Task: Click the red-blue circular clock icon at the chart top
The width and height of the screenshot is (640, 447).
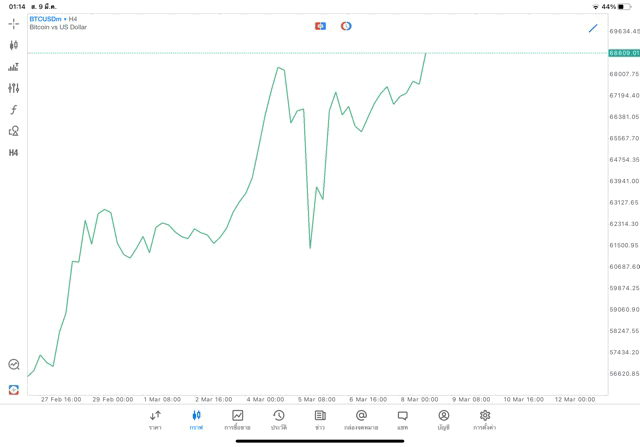Action: point(346,26)
